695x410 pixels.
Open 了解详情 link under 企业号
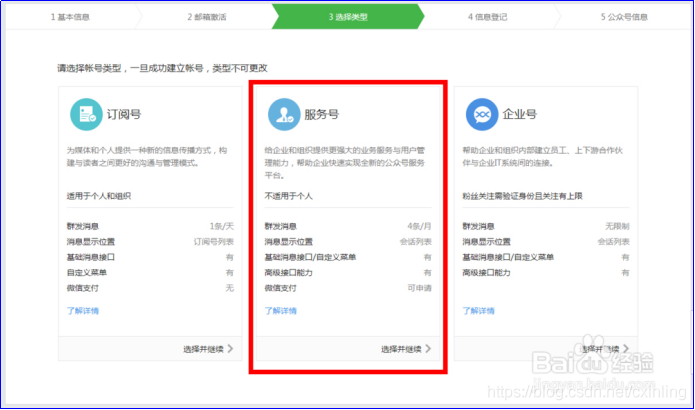(479, 311)
